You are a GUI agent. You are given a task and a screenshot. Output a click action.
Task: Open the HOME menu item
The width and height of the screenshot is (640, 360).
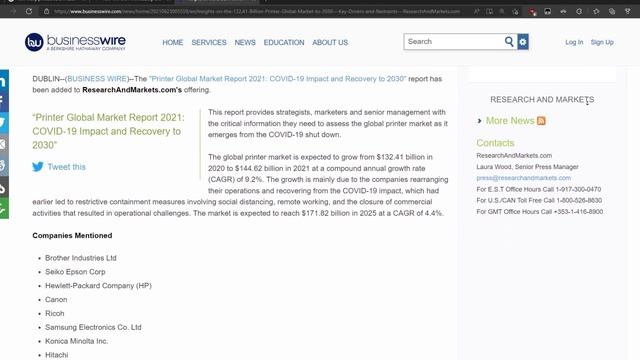tap(173, 42)
